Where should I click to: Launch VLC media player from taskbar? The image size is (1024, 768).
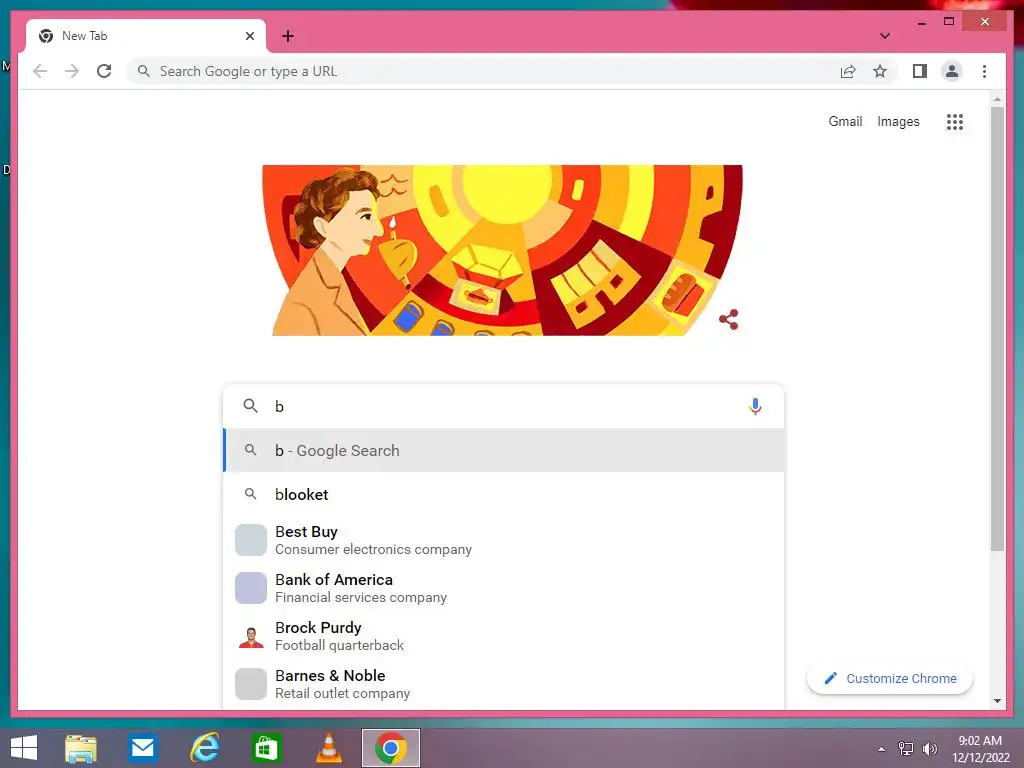[x=328, y=748]
